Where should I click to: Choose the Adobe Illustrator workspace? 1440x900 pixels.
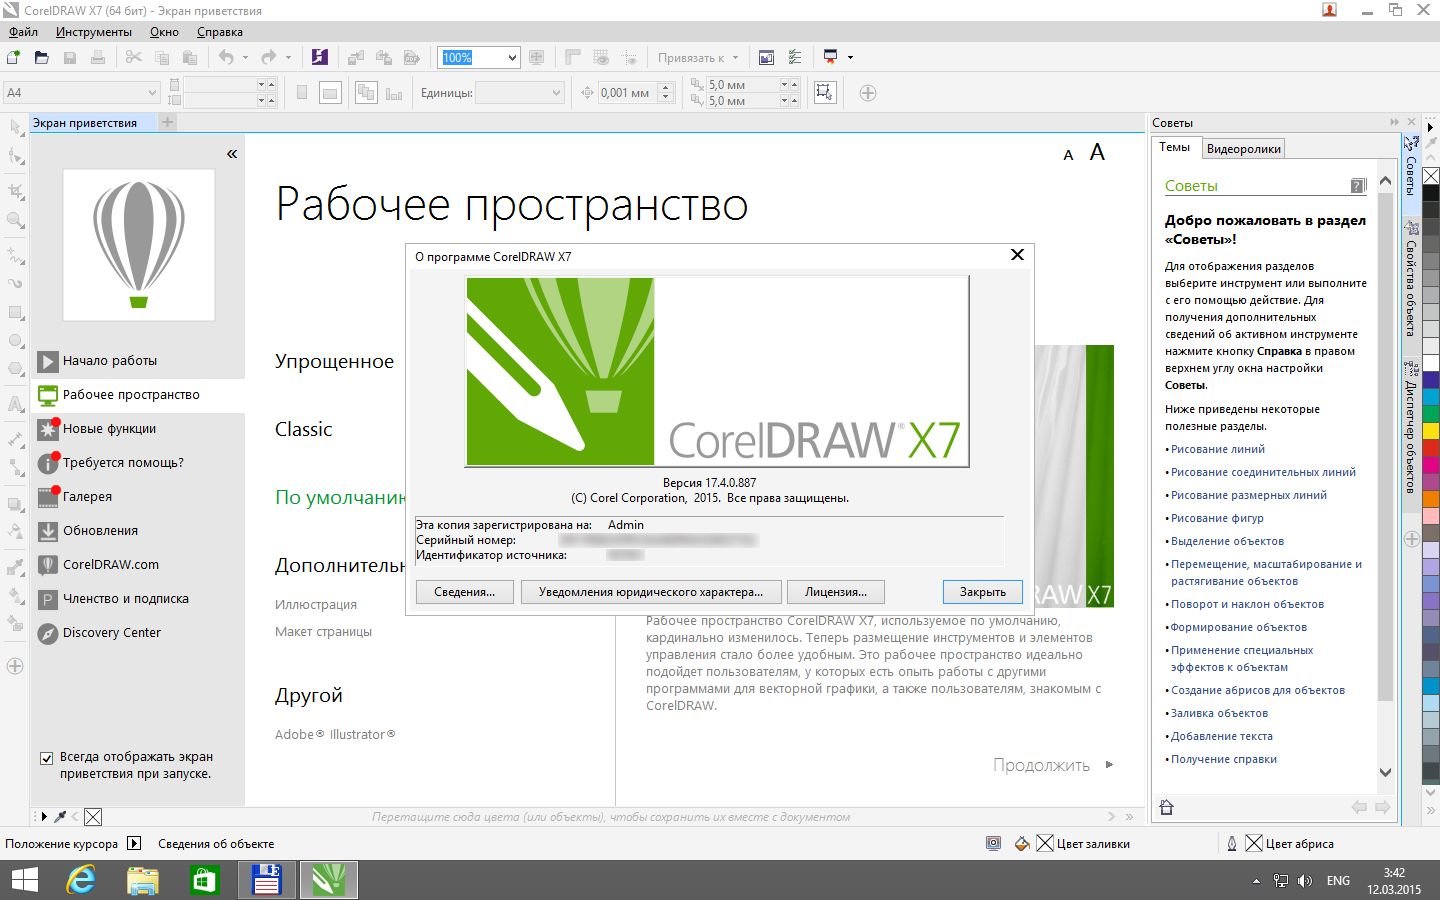[x=335, y=734]
